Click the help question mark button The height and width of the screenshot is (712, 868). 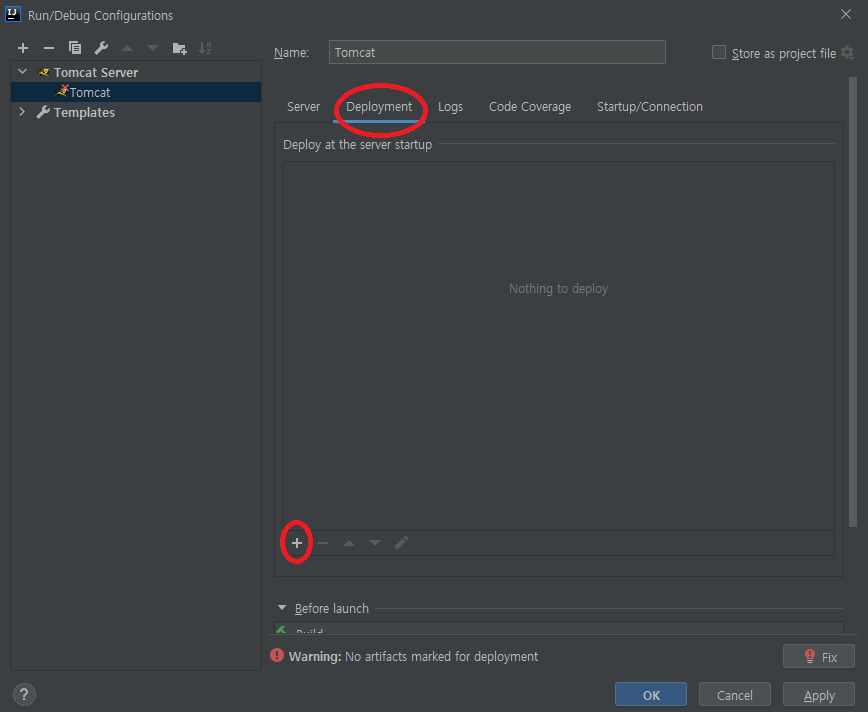[x=24, y=694]
